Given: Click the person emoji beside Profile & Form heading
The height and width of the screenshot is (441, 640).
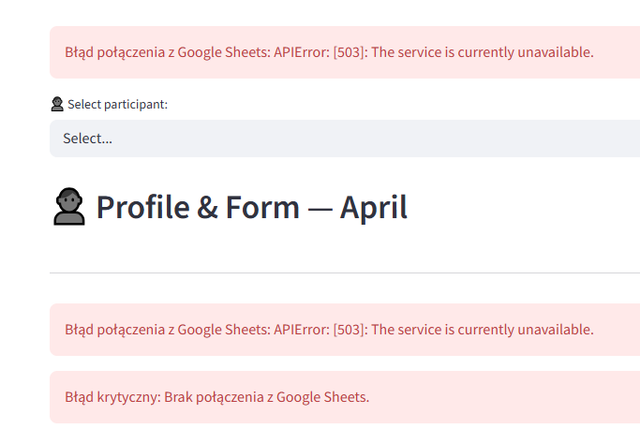Looking at the screenshot, I should click(x=69, y=207).
